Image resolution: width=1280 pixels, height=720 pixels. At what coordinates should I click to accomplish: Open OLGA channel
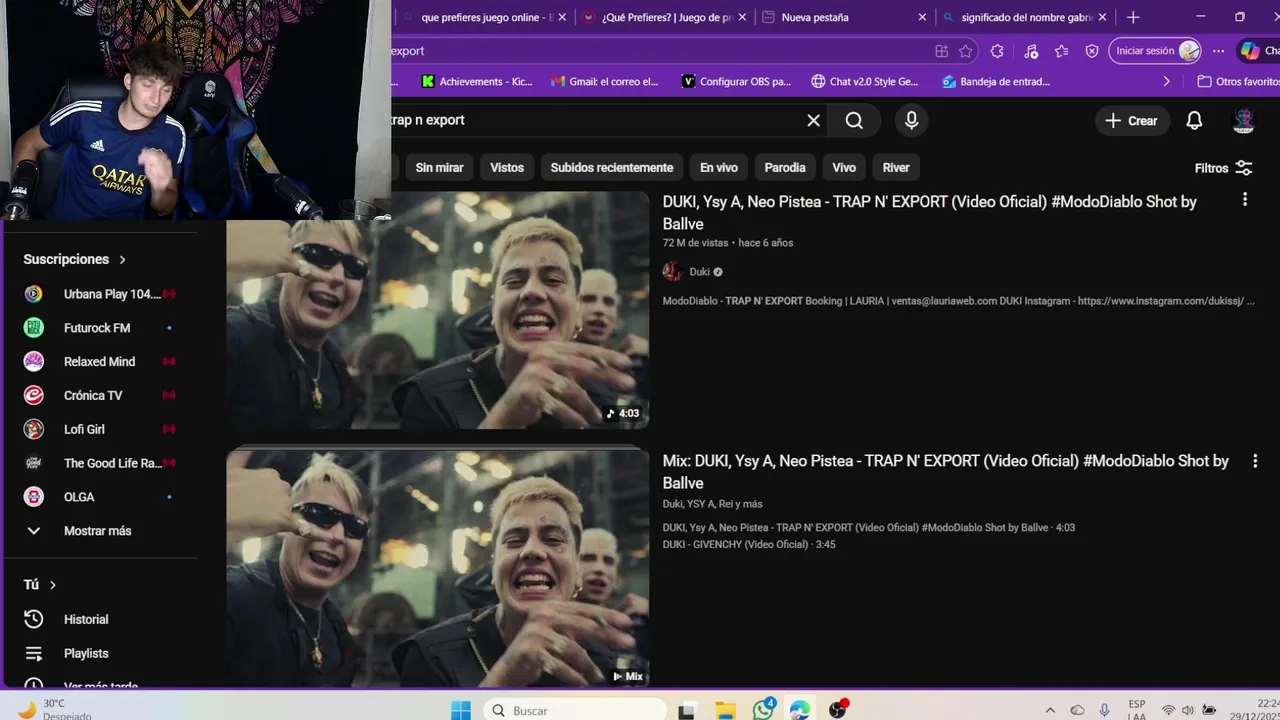(100, 497)
